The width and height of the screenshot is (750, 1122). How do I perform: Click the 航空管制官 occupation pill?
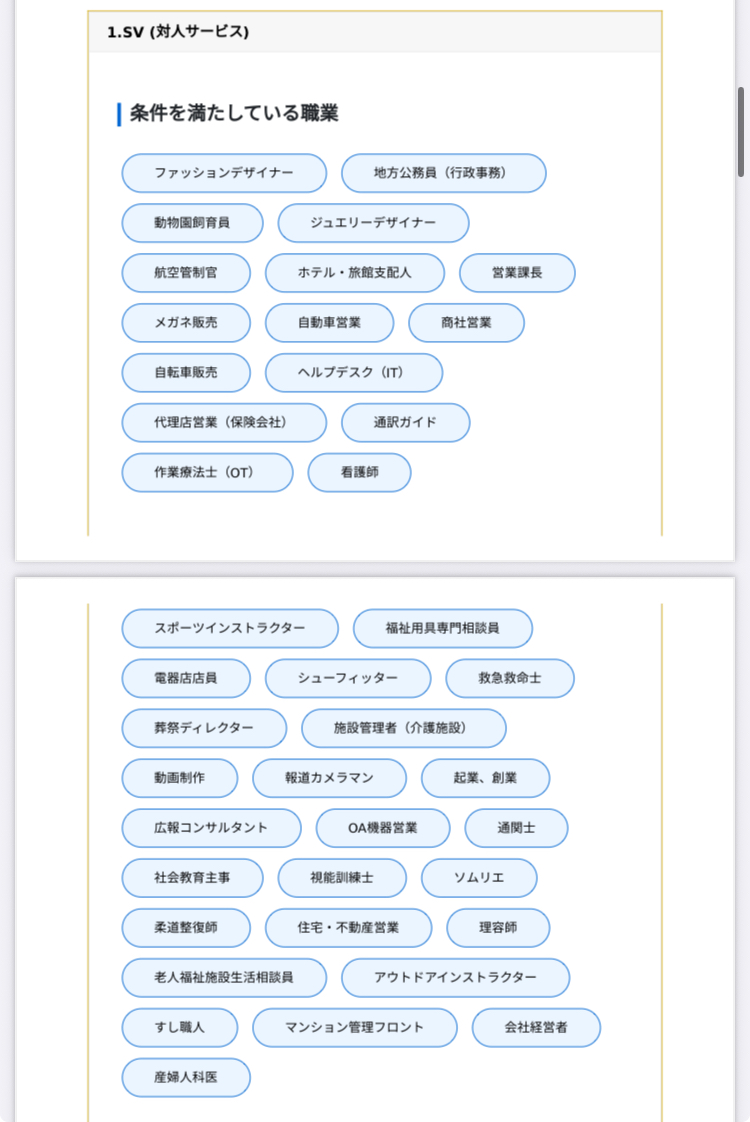[x=186, y=273]
